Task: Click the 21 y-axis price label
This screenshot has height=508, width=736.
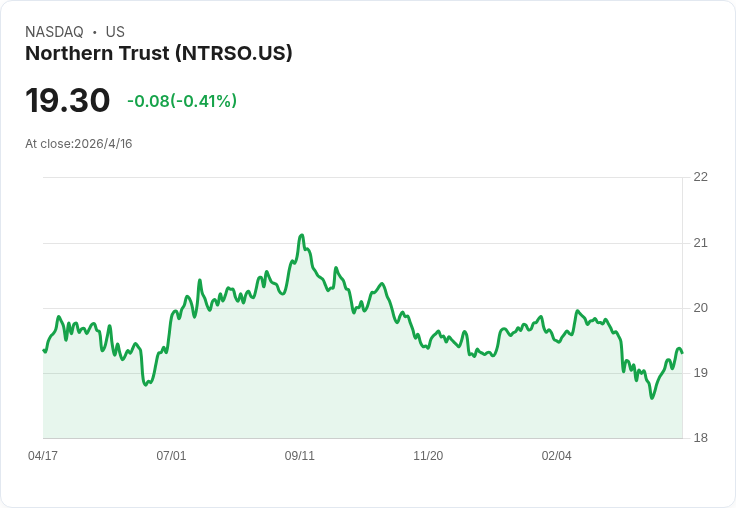Action: [700, 243]
